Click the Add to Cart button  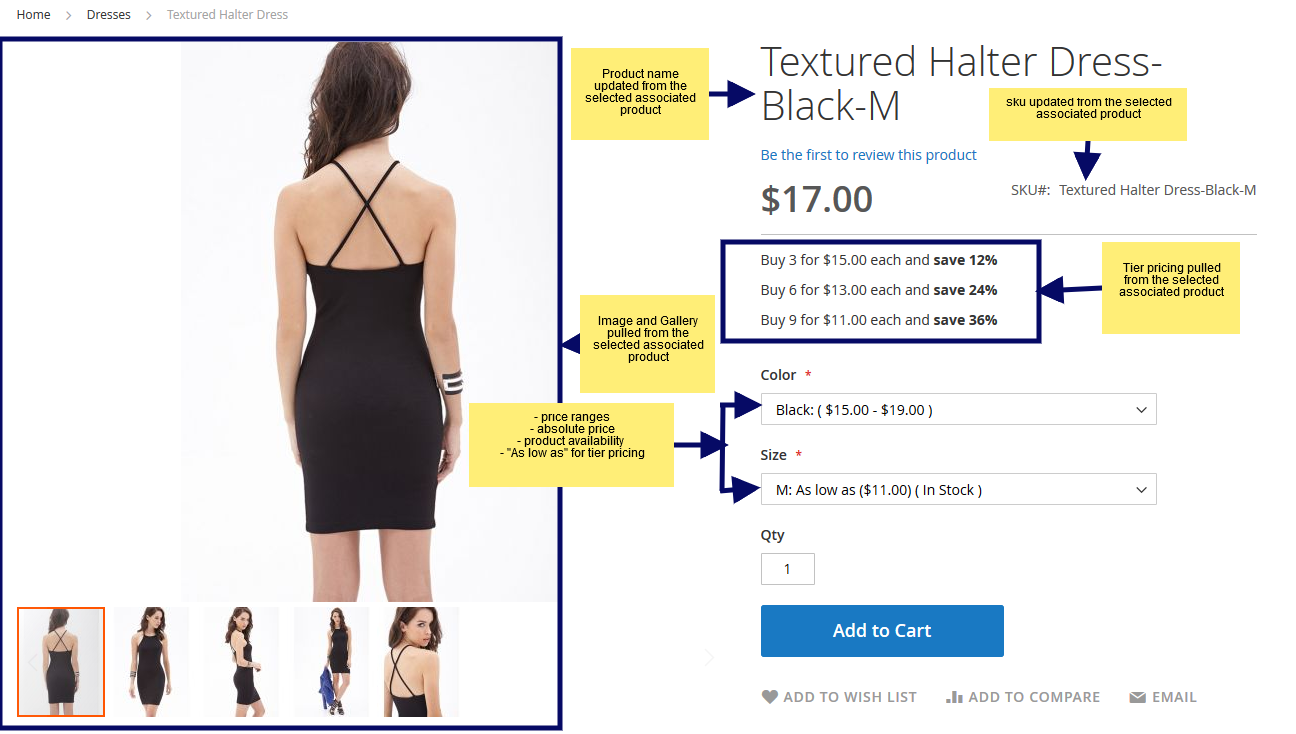click(882, 631)
